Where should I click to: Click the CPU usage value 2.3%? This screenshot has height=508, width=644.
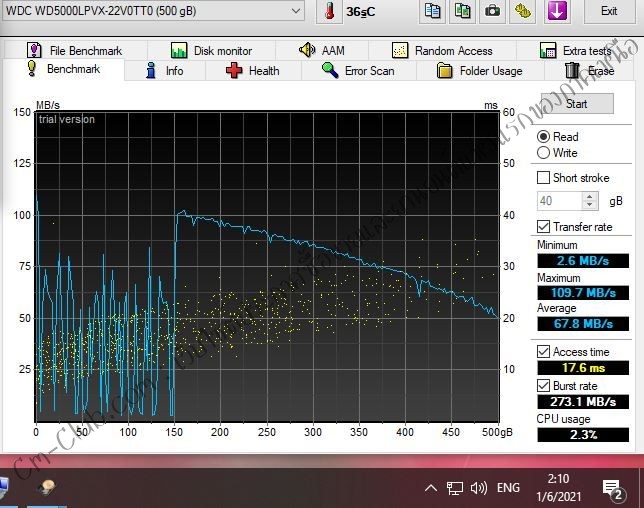(x=583, y=435)
